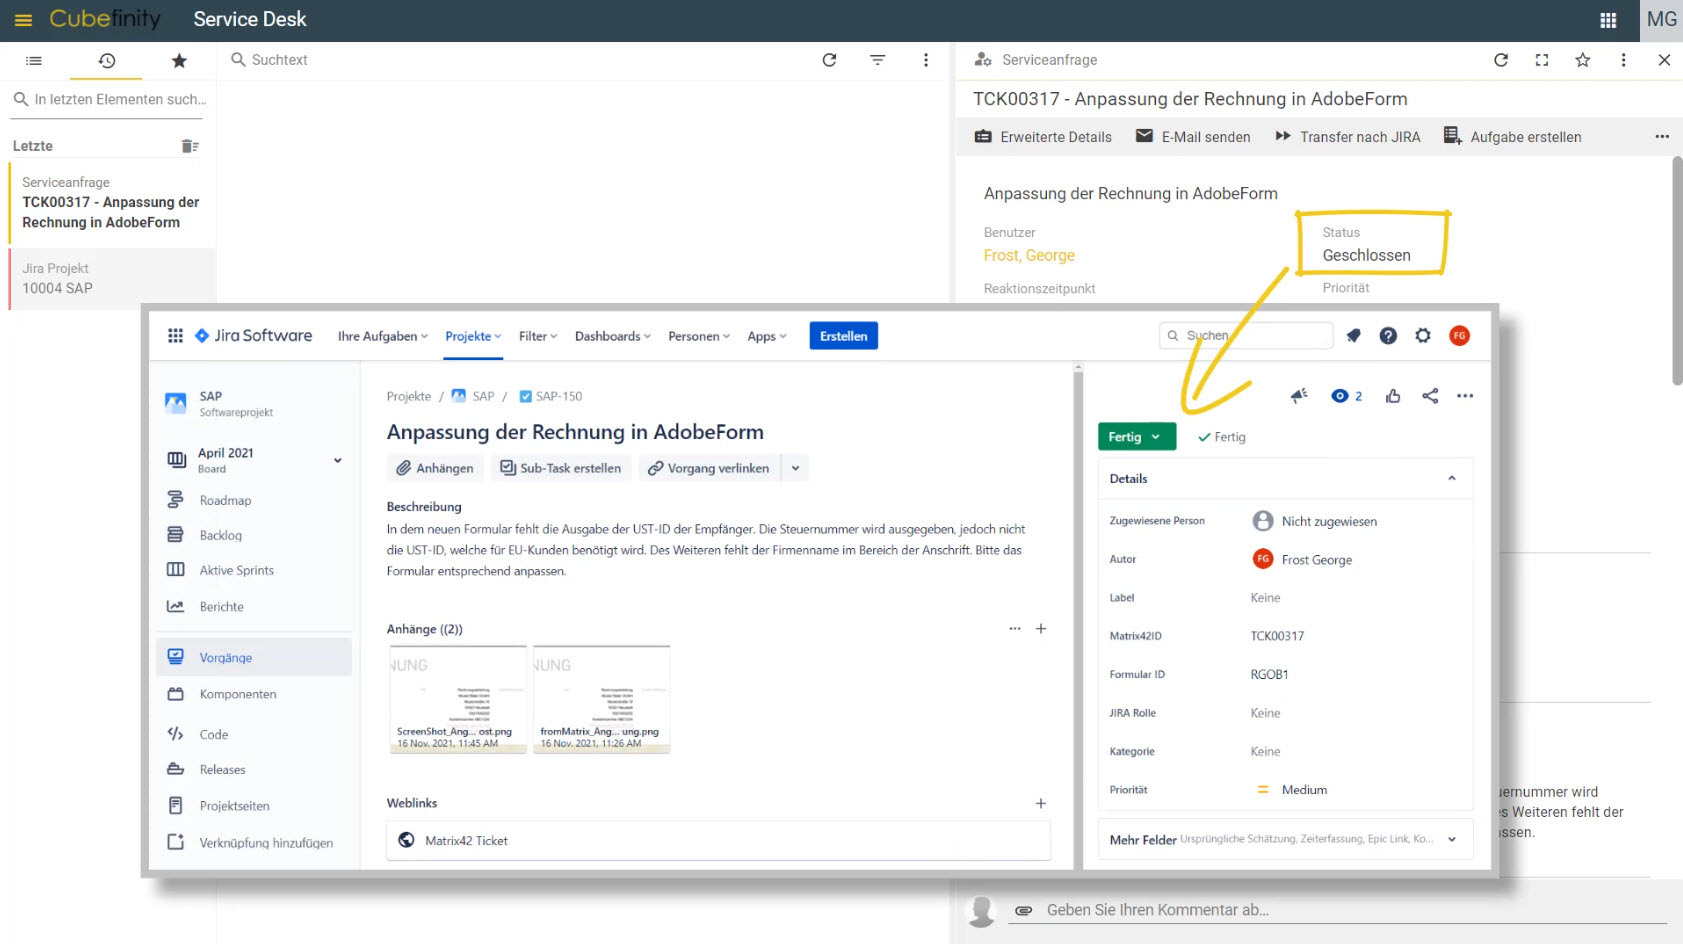Image resolution: width=1683 pixels, height=944 pixels.
Task: Open the filter icon beside the refresh button
Action: tap(877, 60)
